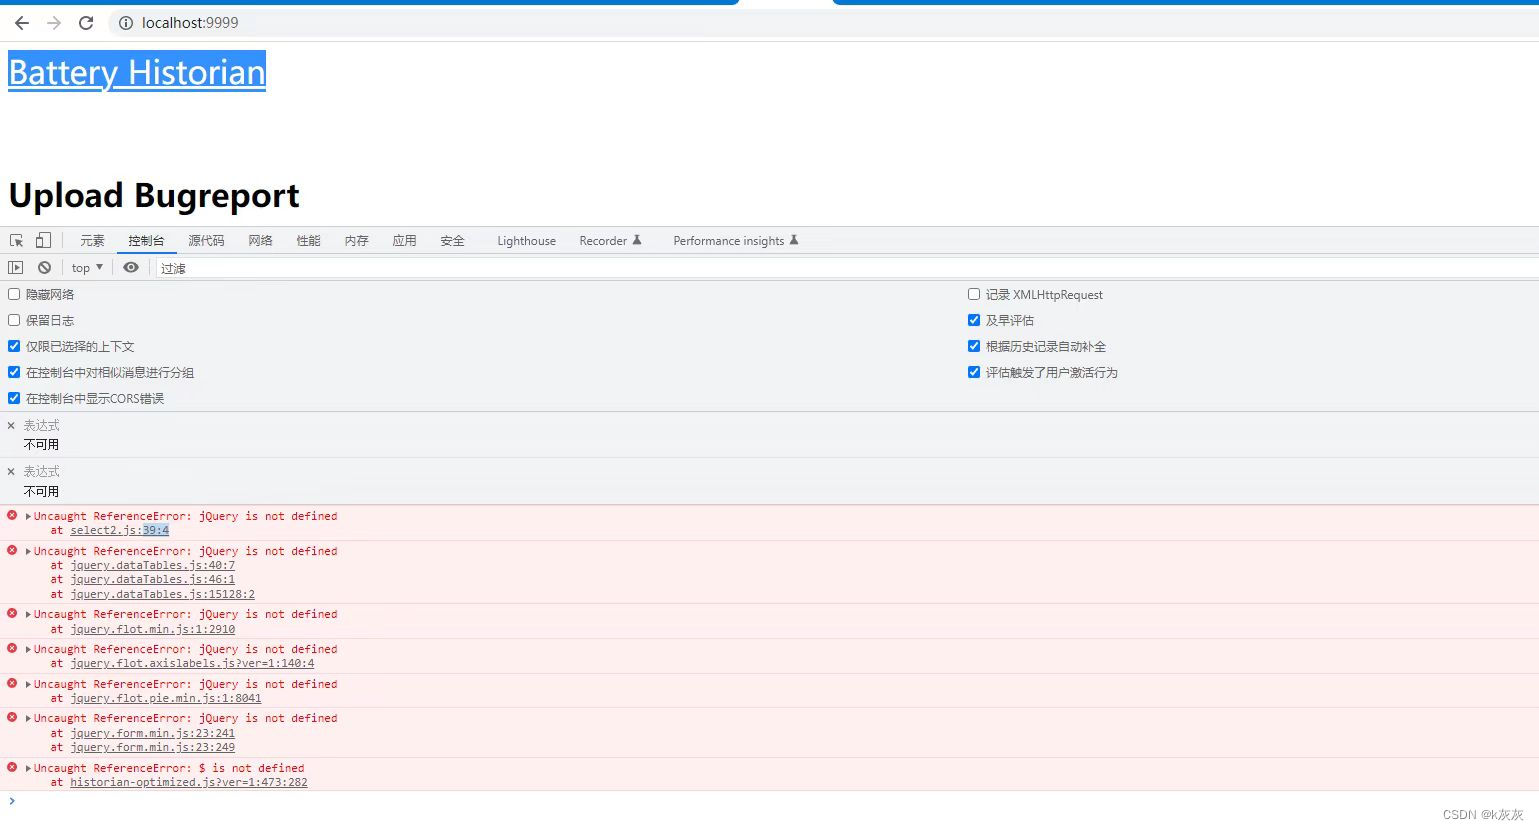Uncheck the 及早评估 setting

pos(974,319)
